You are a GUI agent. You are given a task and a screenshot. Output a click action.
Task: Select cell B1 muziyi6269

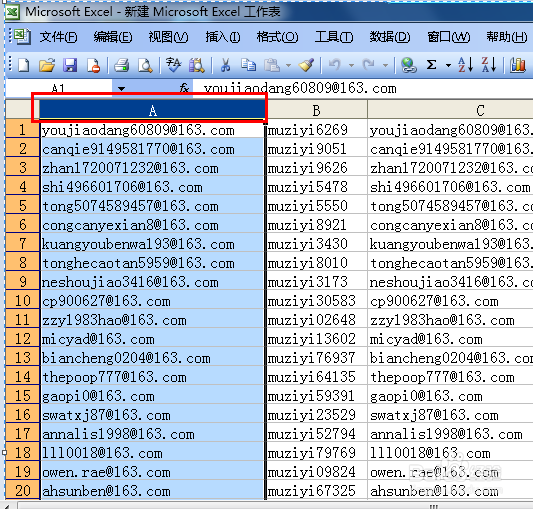point(316,130)
